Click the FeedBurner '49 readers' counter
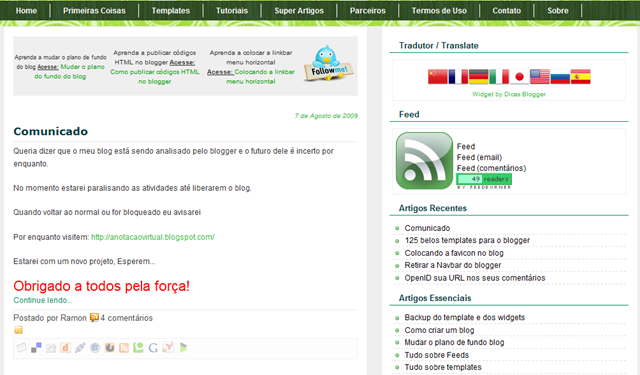This screenshot has height=375, width=640. click(484, 179)
